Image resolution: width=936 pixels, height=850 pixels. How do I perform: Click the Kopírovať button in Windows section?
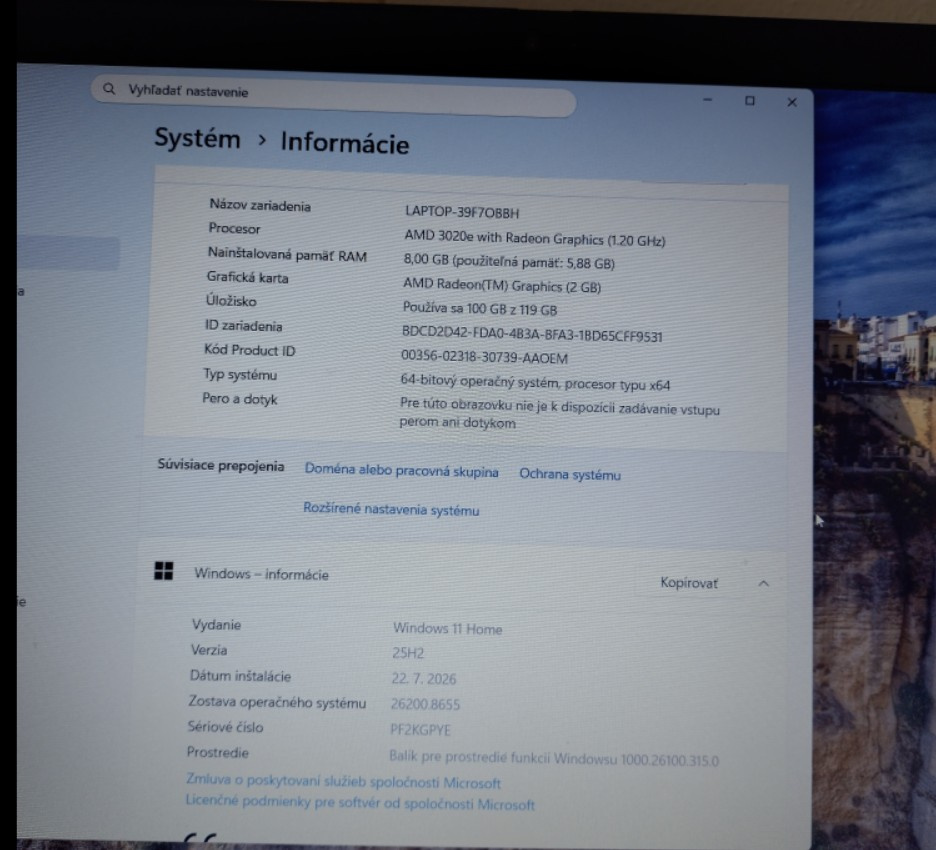pyautogui.click(x=689, y=583)
